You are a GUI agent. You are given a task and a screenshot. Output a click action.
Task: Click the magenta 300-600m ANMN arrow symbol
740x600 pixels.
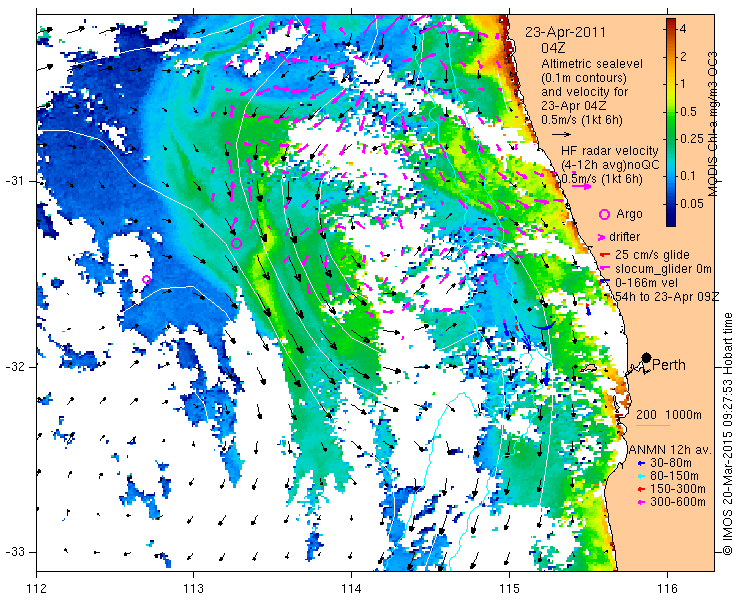[640, 502]
